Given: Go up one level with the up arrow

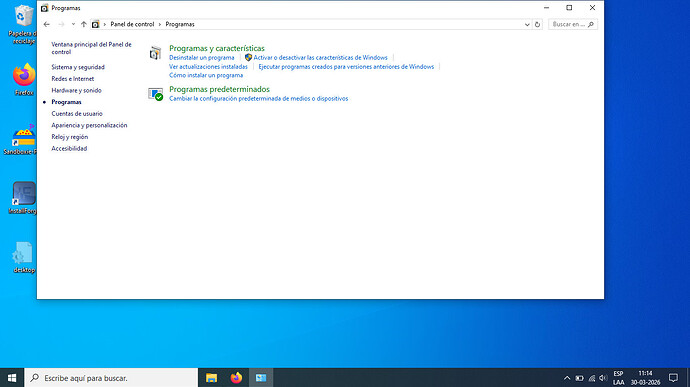Looking at the screenshot, I should pyautogui.click(x=84, y=24).
